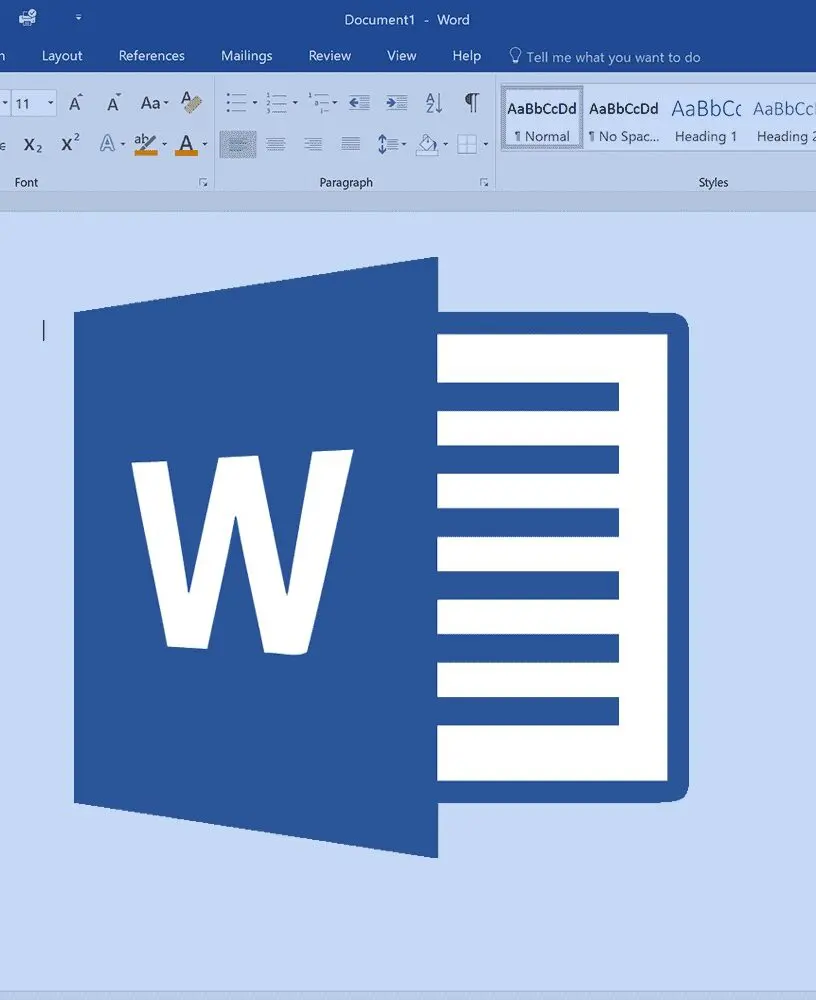Expand the highlight color dropdown arrow
Screen dimensions: 816x1000
pyautogui.click(x=165, y=144)
